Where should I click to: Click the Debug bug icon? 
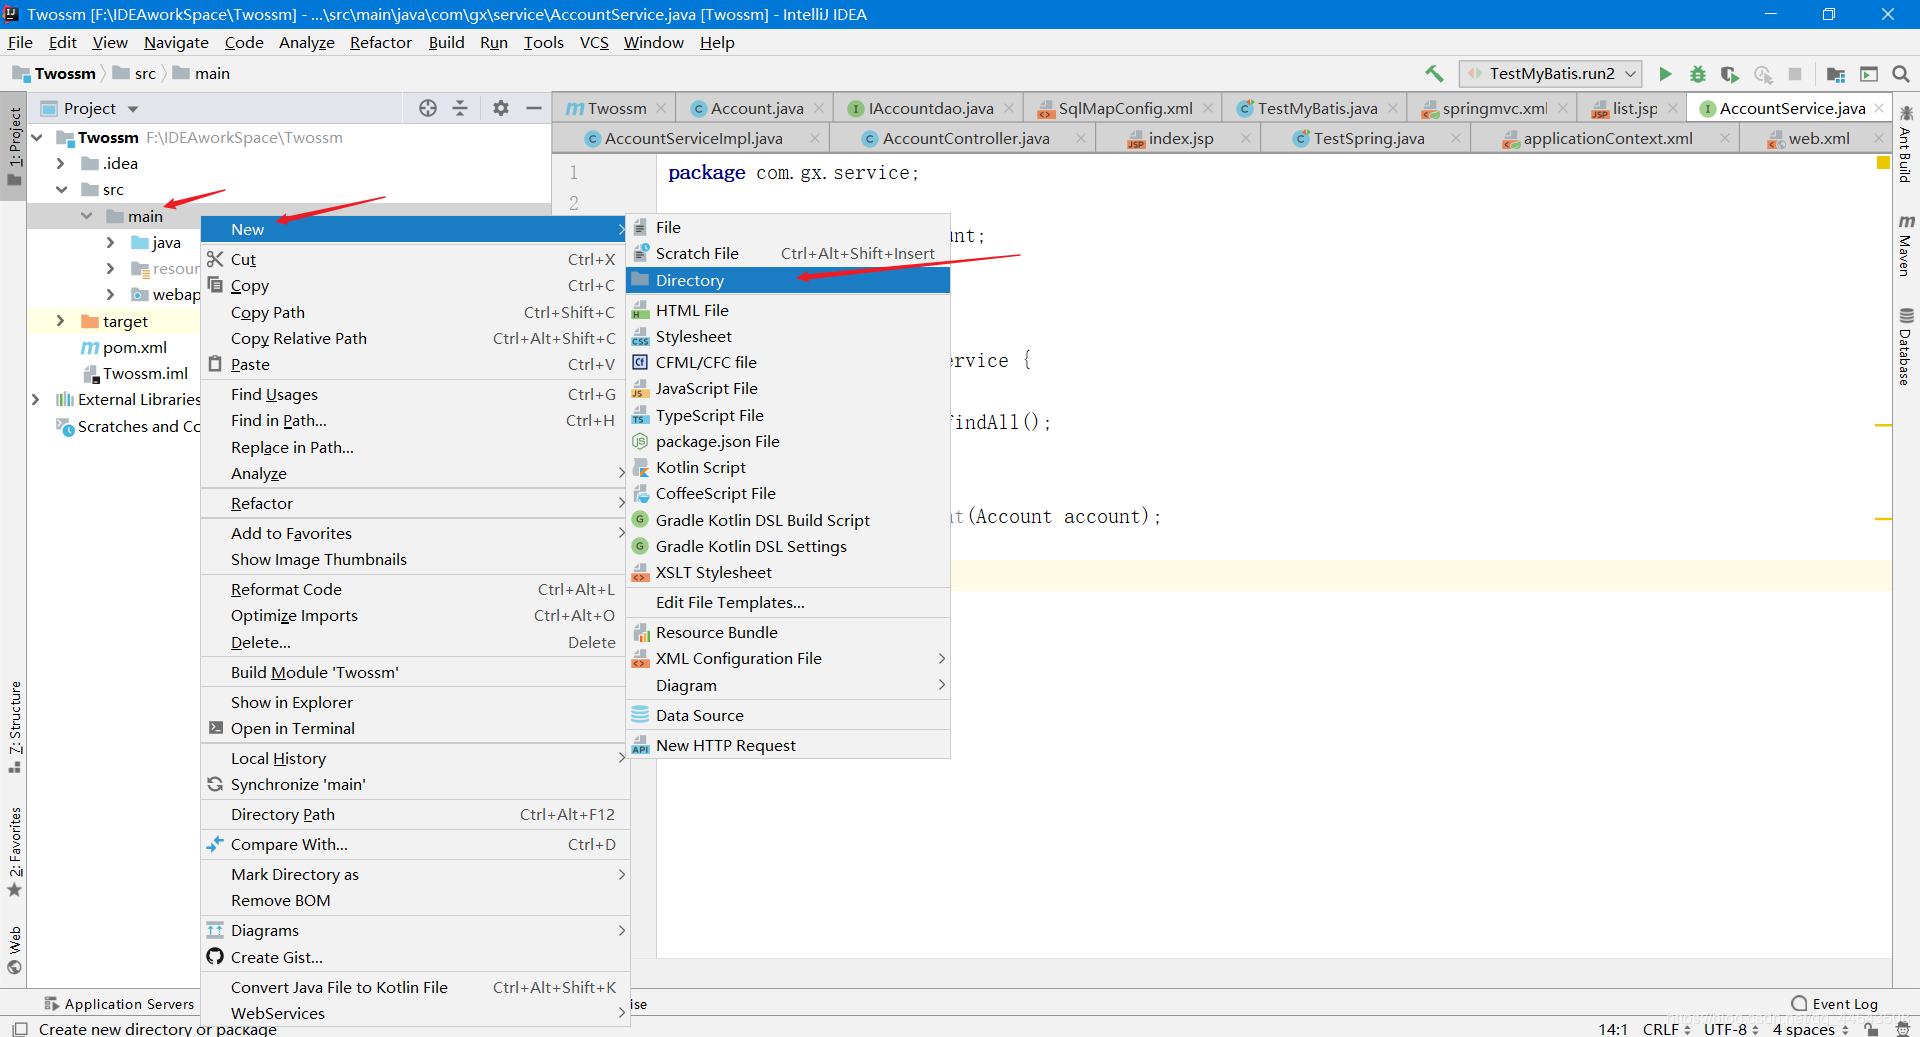click(x=1697, y=74)
